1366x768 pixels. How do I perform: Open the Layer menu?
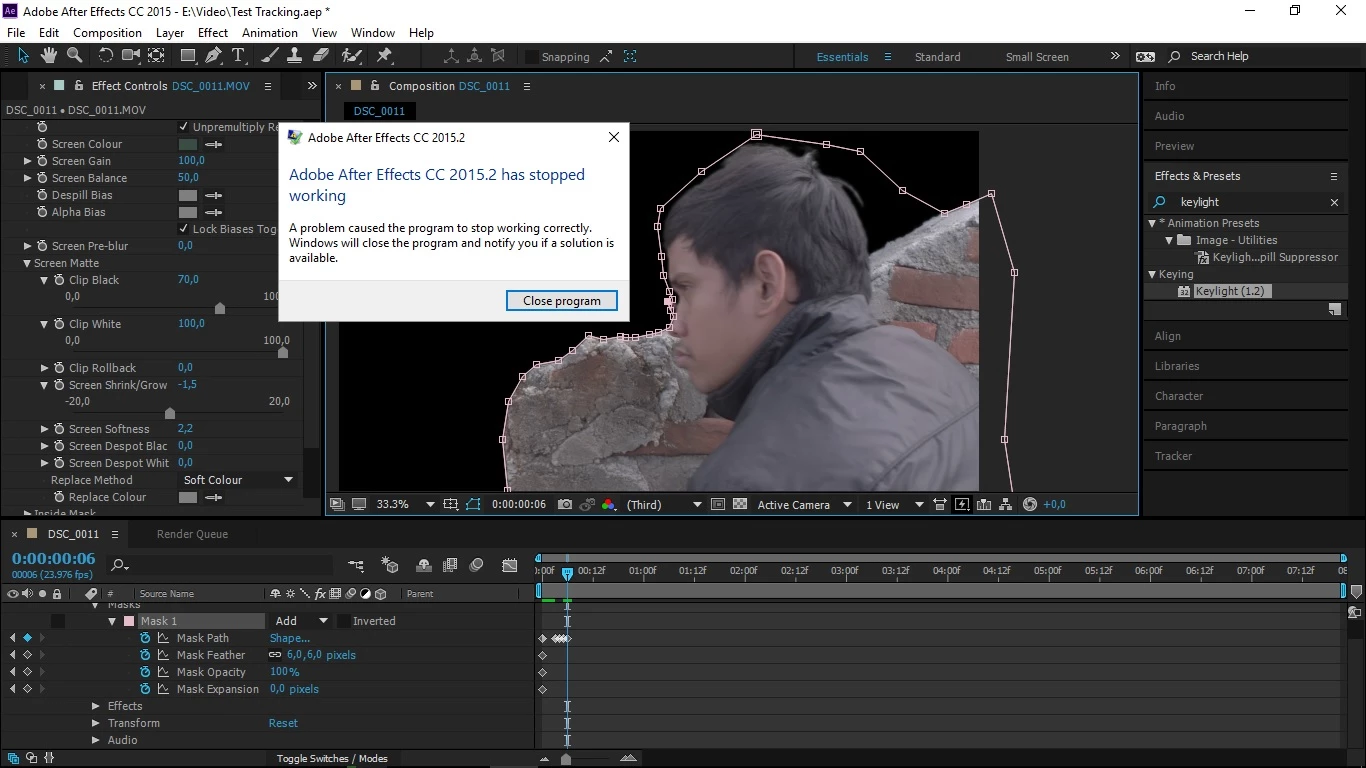point(170,33)
